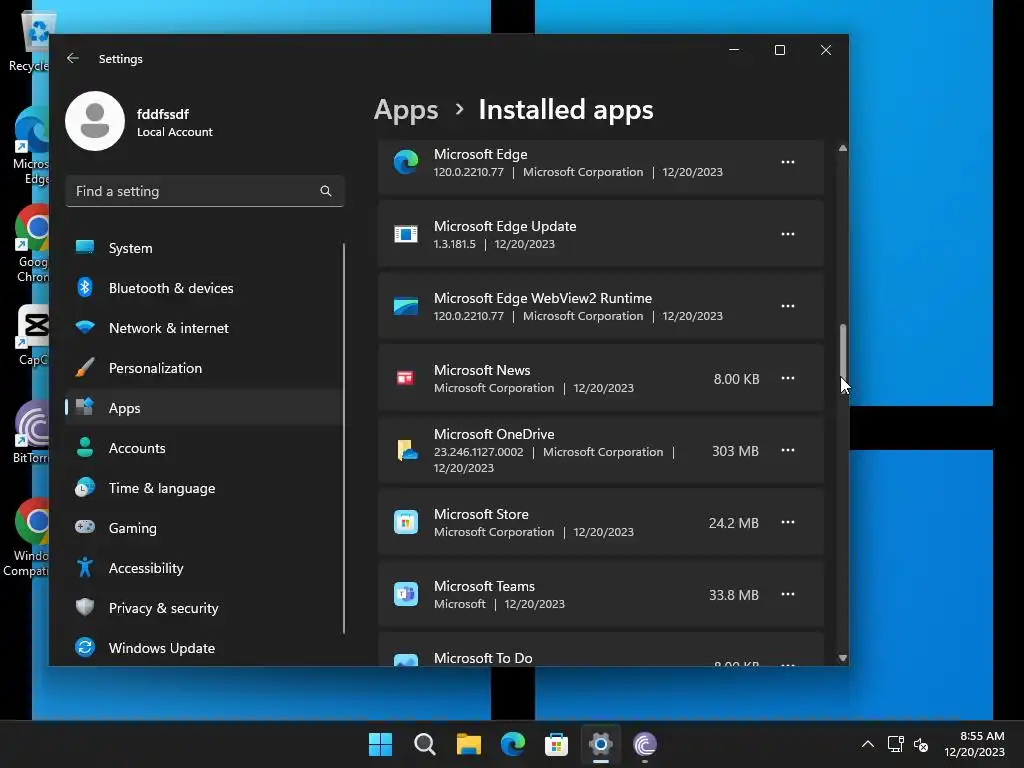The height and width of the screenshot is (768, 1024).
Task: Click the Microsoft OneDrive app name
Action: 494,434
